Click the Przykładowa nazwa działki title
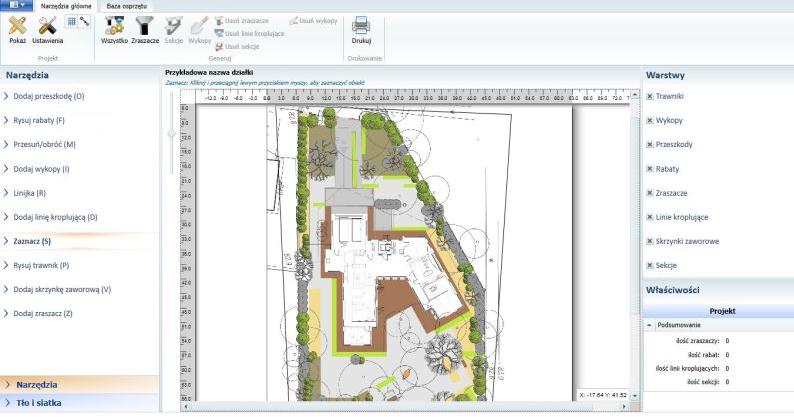 click(209, 72)
